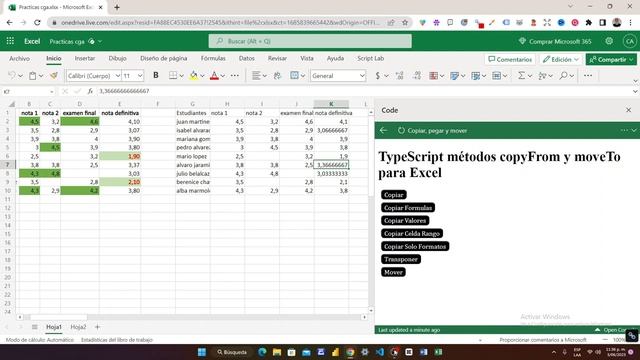640x360 pixels.
Task: Click the Find magnifier icon
Action: tap(563, 76)
